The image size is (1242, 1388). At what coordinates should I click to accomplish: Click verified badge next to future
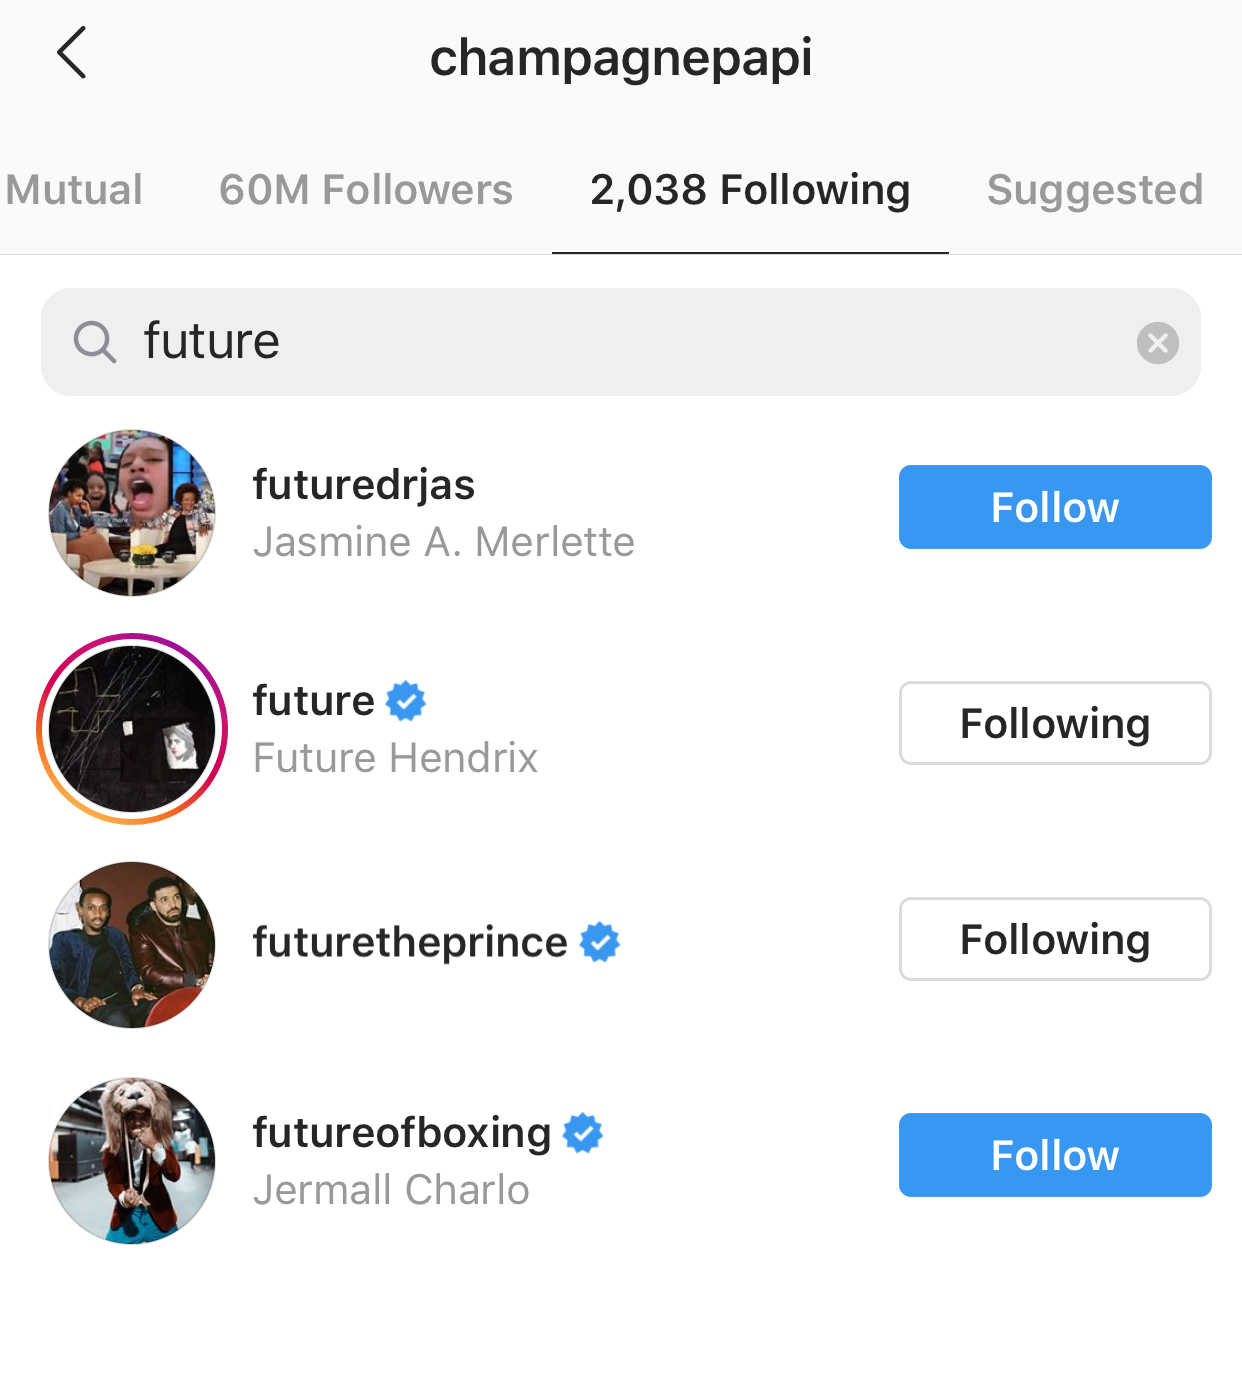click(406, 701)
